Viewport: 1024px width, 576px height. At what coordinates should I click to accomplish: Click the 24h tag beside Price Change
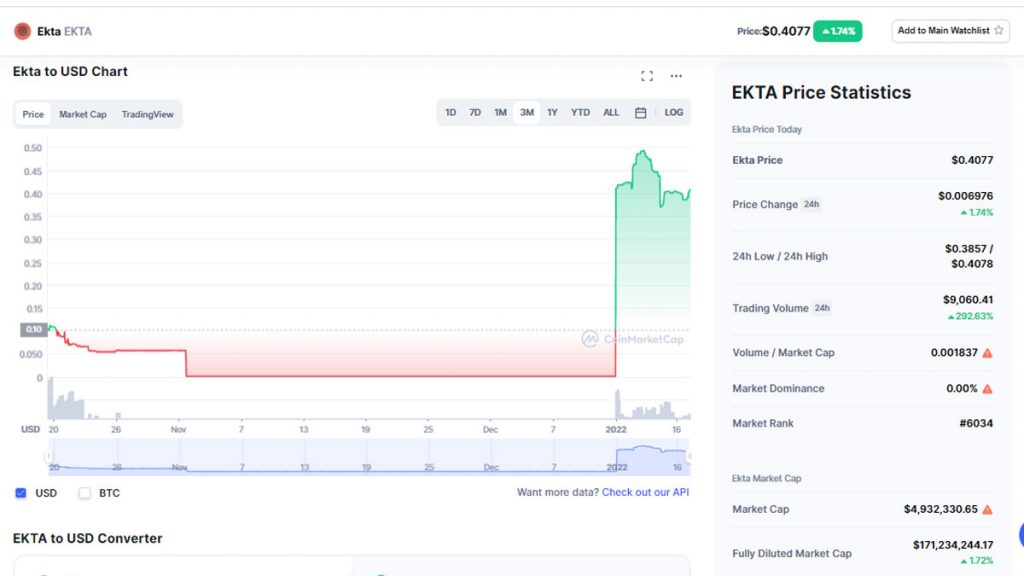(x=811, y=204)
